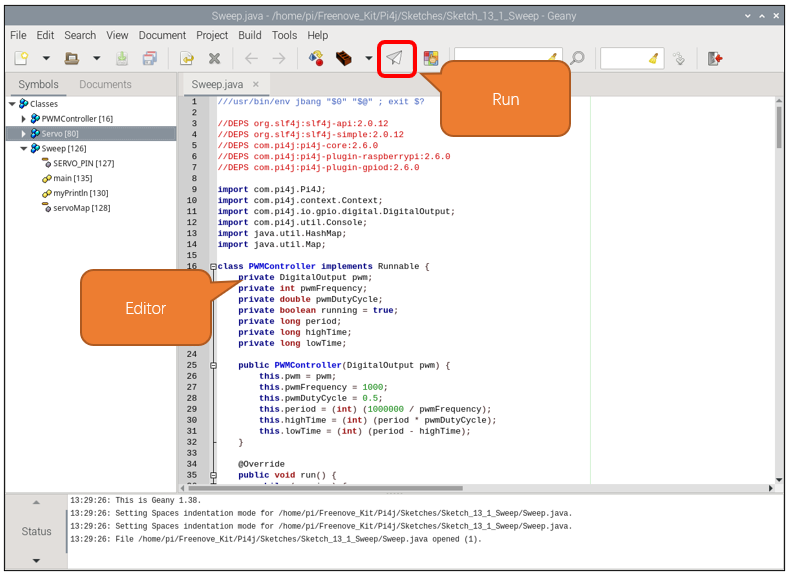Image resolution: width=791 pixels, height=573 pixels.
Task: Compile the current file icon
Action: tap(316, 59)
